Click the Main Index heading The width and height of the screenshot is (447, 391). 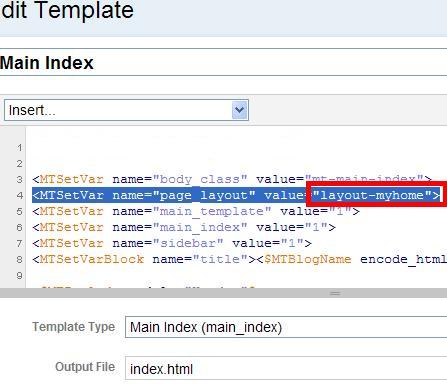47,63
